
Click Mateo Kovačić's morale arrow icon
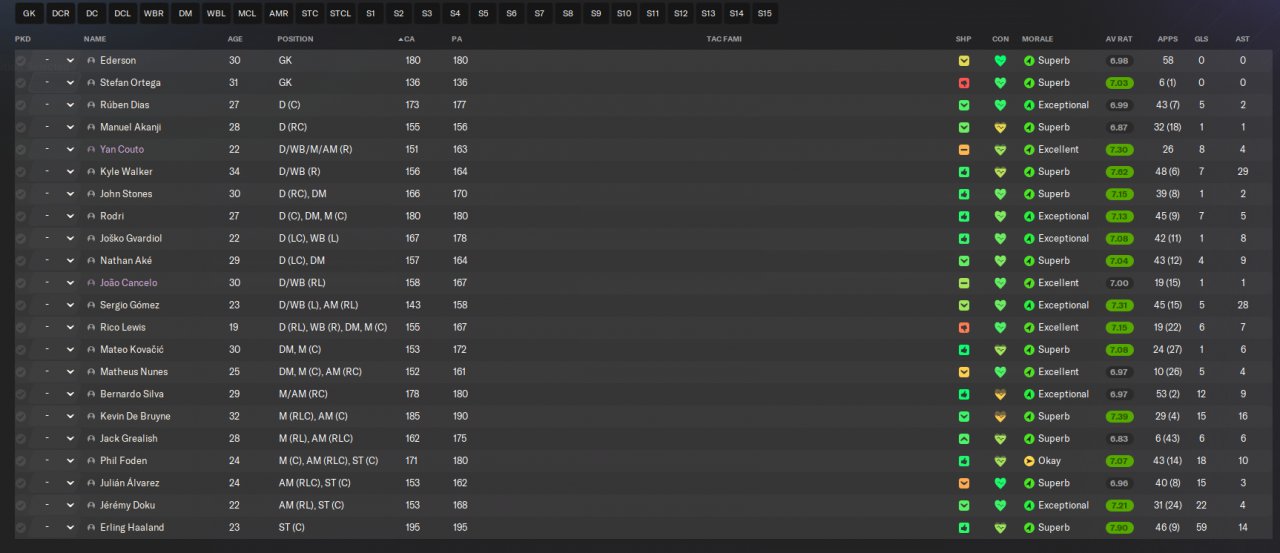[x=1029, y=350]
